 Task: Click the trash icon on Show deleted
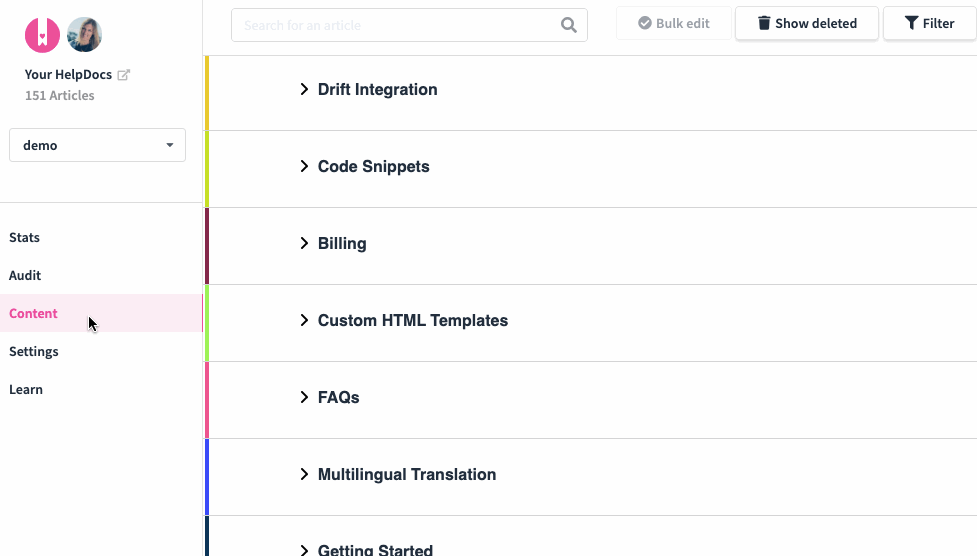(x=763, y=23)
